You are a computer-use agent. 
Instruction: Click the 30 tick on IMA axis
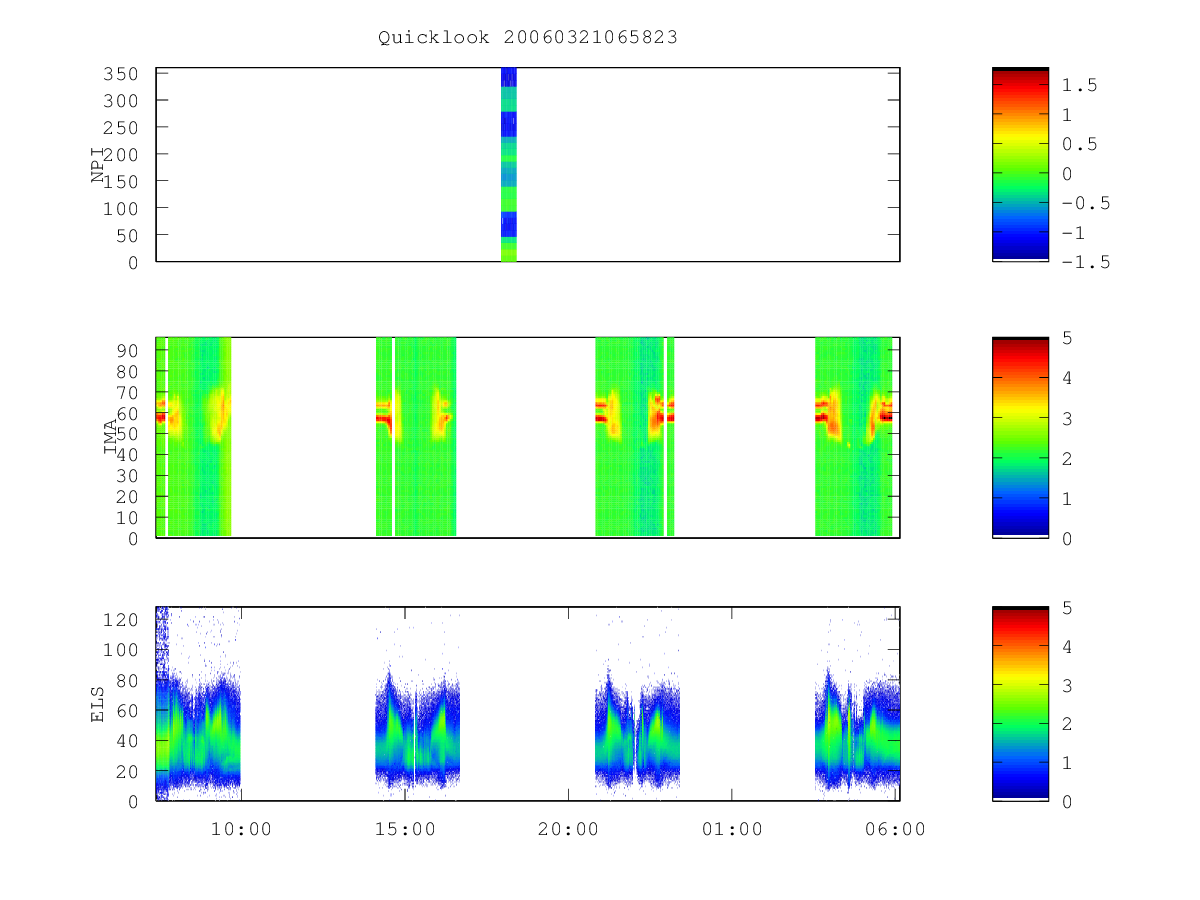click(126, 475)
